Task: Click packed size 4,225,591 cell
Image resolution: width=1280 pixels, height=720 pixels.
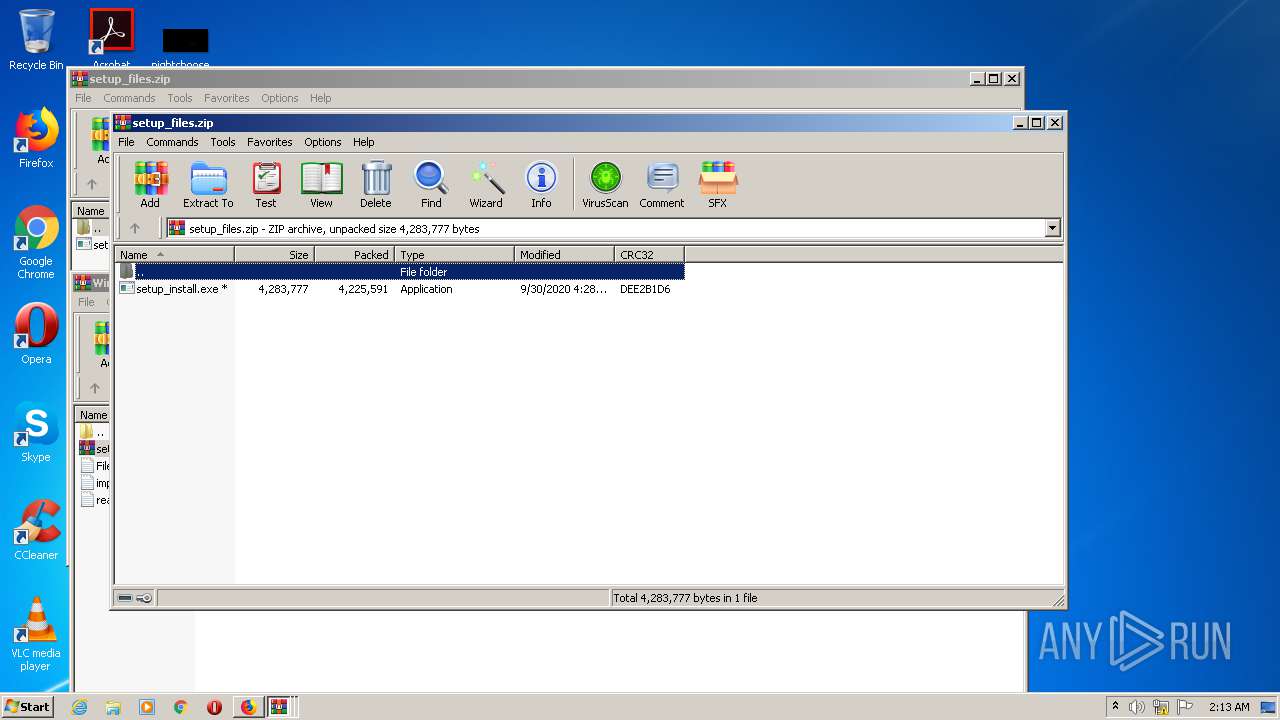Action: [363, 289]
